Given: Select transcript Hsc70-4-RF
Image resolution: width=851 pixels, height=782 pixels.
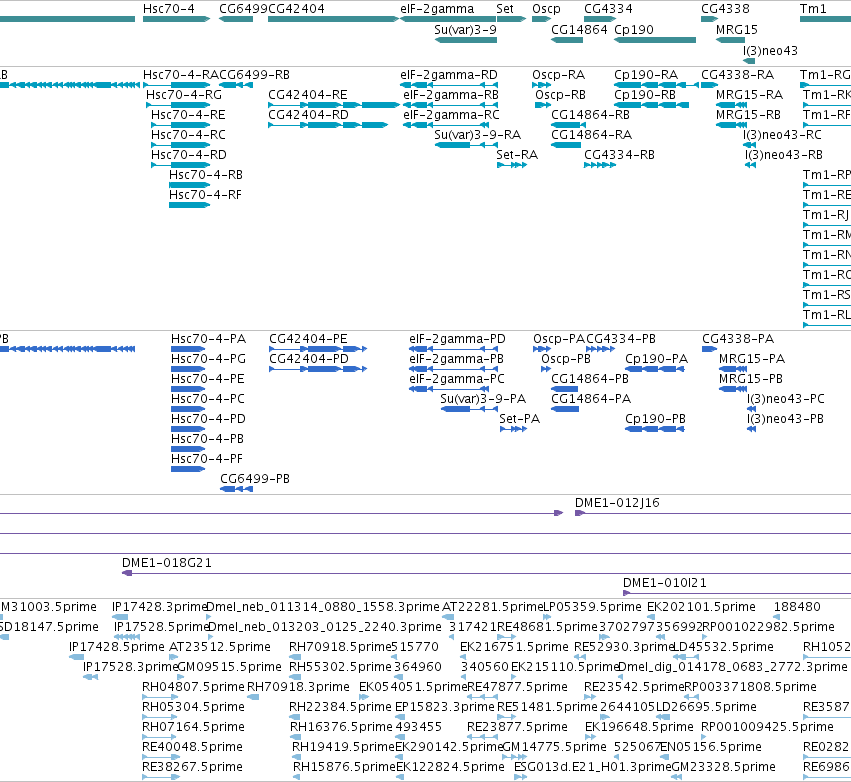Looking at the screenshot, I should click(x=189, y=205).
